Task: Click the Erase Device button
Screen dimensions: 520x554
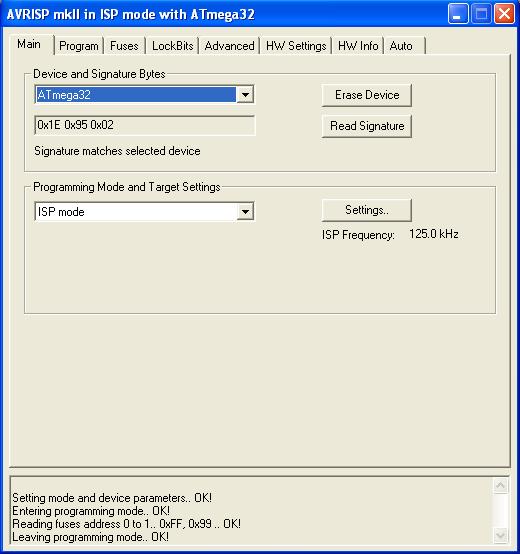Action: click(x=367, y=95)
